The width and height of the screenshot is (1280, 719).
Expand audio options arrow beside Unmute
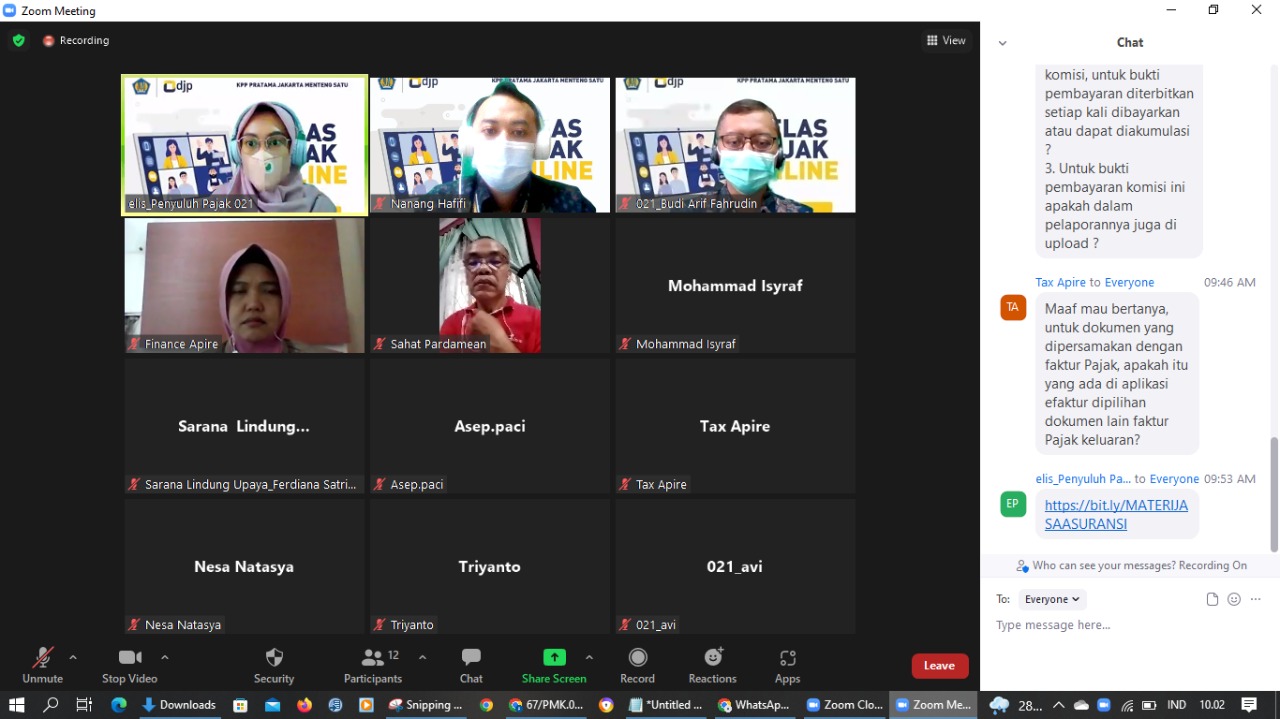73,657
